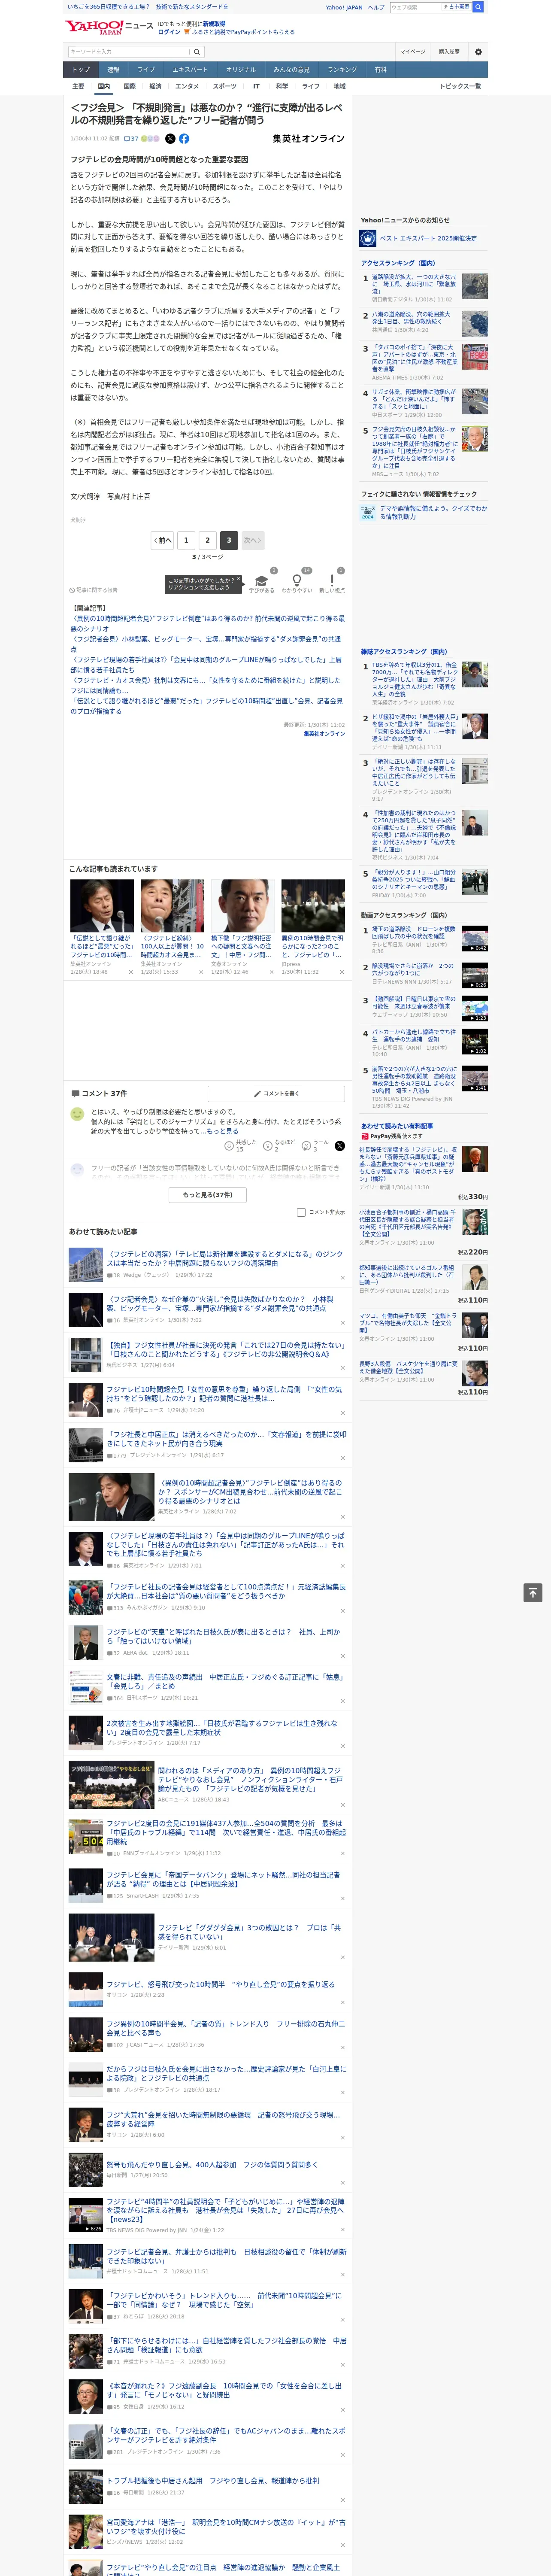
Task: Click なるほど reaction on first comment
Action: coord(280,1146)
